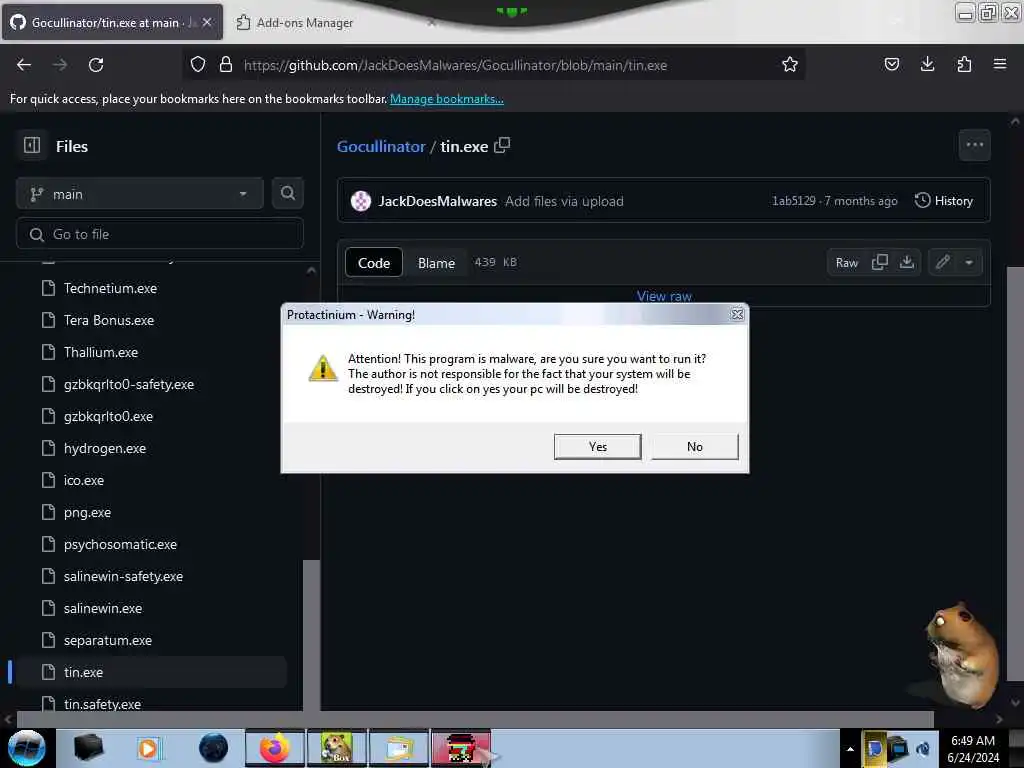The height and width of the screenshot is (768, 1024).
Task: Open Tera Bonus.exe in the file tree
Action: pyautogui.click(x=109, y=320)
